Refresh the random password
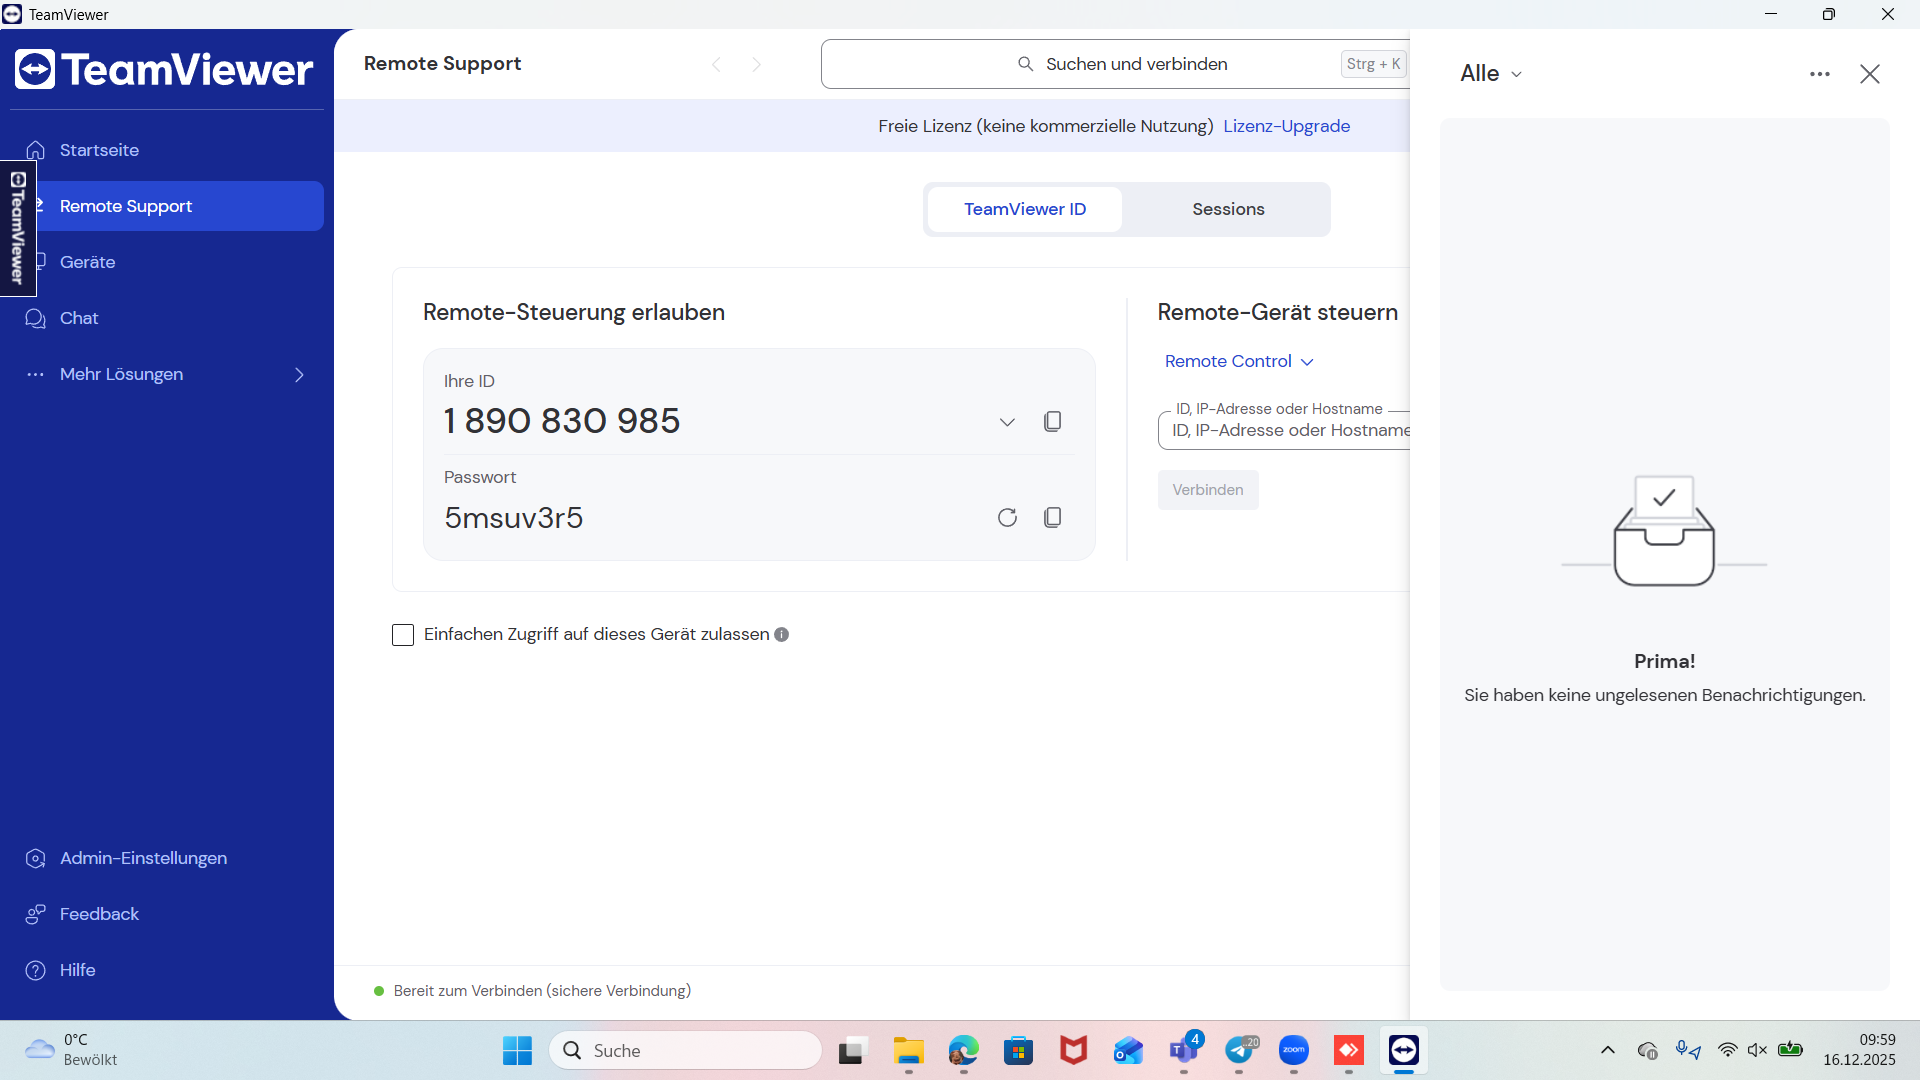The width and height of the screenshot is (1920, 1080). tap(1007, 517)
